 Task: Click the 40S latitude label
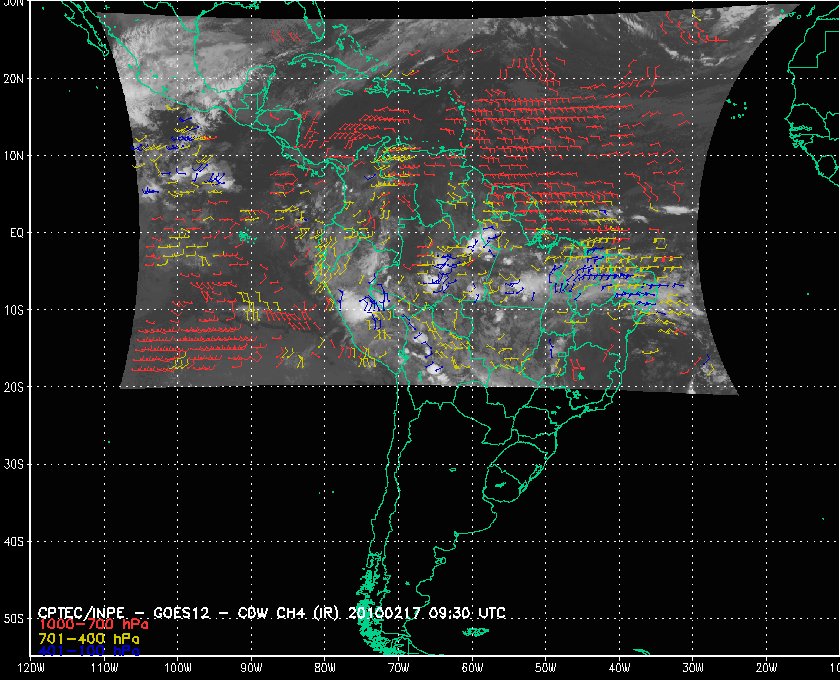coord(13,542)
